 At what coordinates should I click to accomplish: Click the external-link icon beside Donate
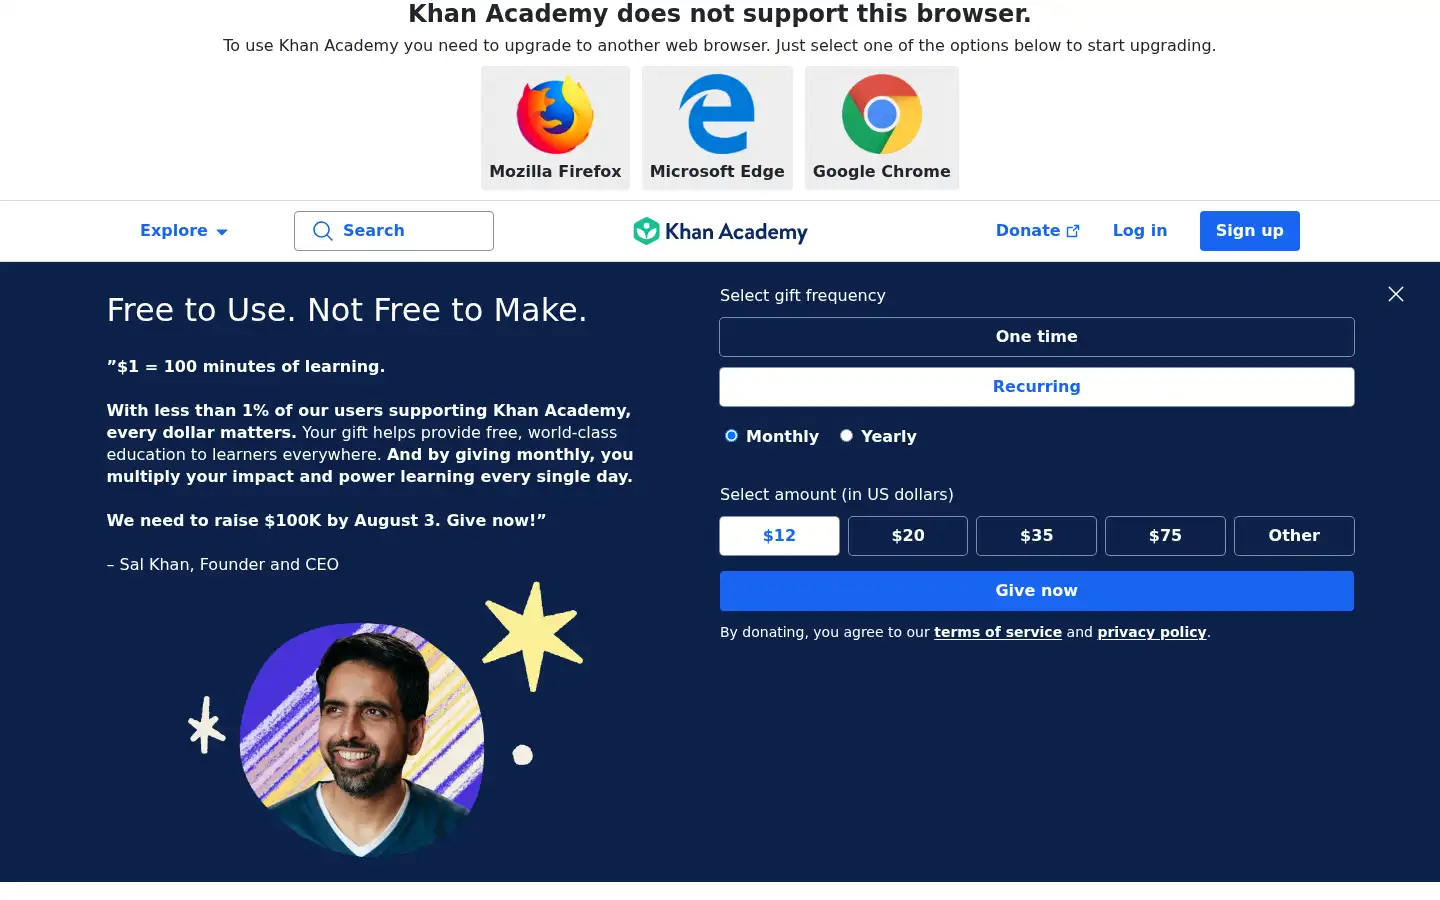click(1073, 231)
